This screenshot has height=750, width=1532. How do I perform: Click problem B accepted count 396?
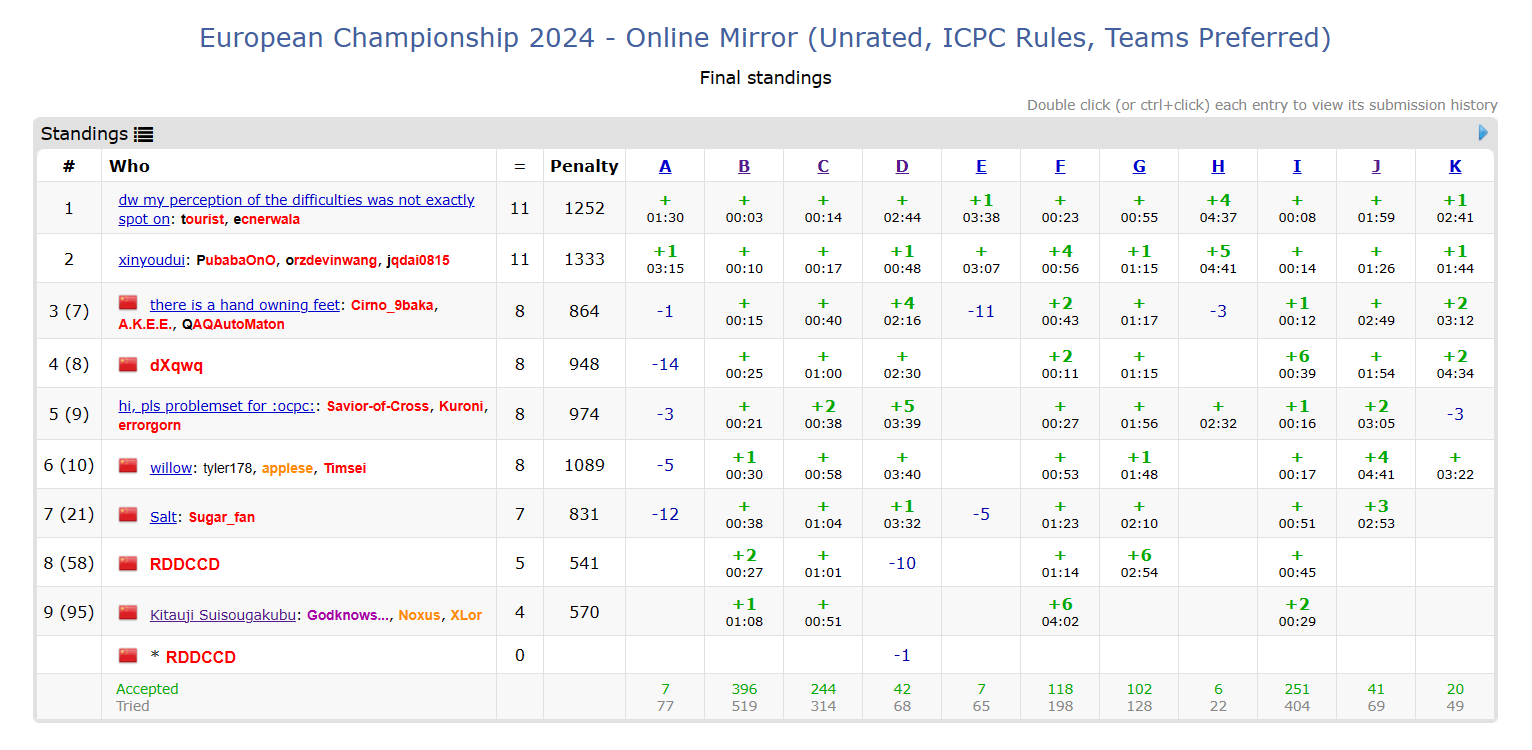(x=744, y=689)
